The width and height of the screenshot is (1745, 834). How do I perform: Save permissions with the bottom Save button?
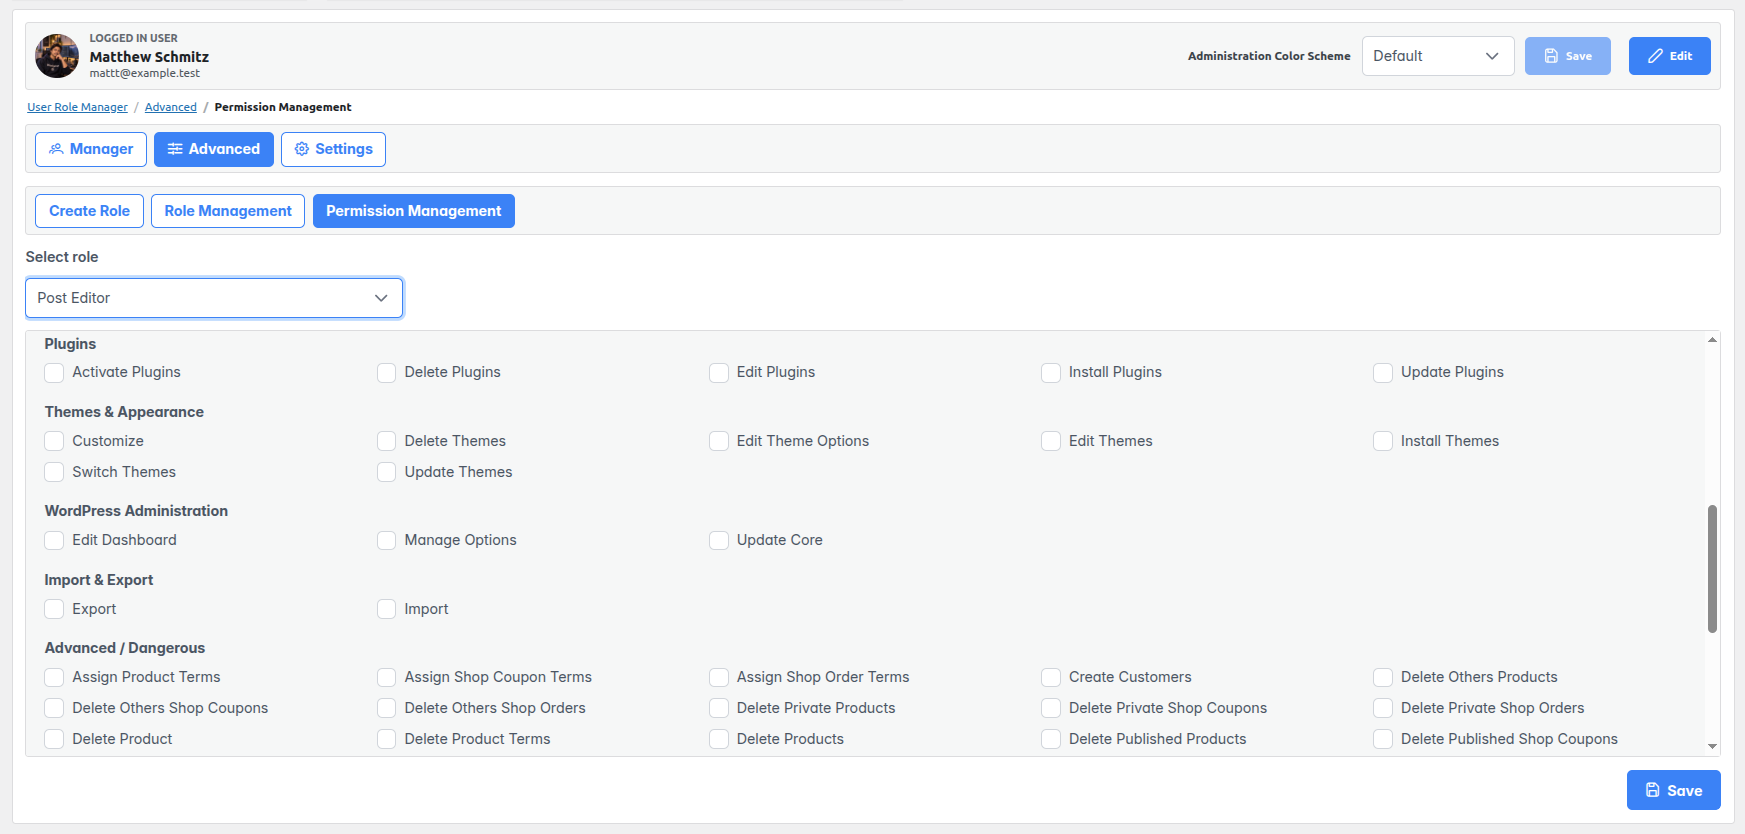1674,790
